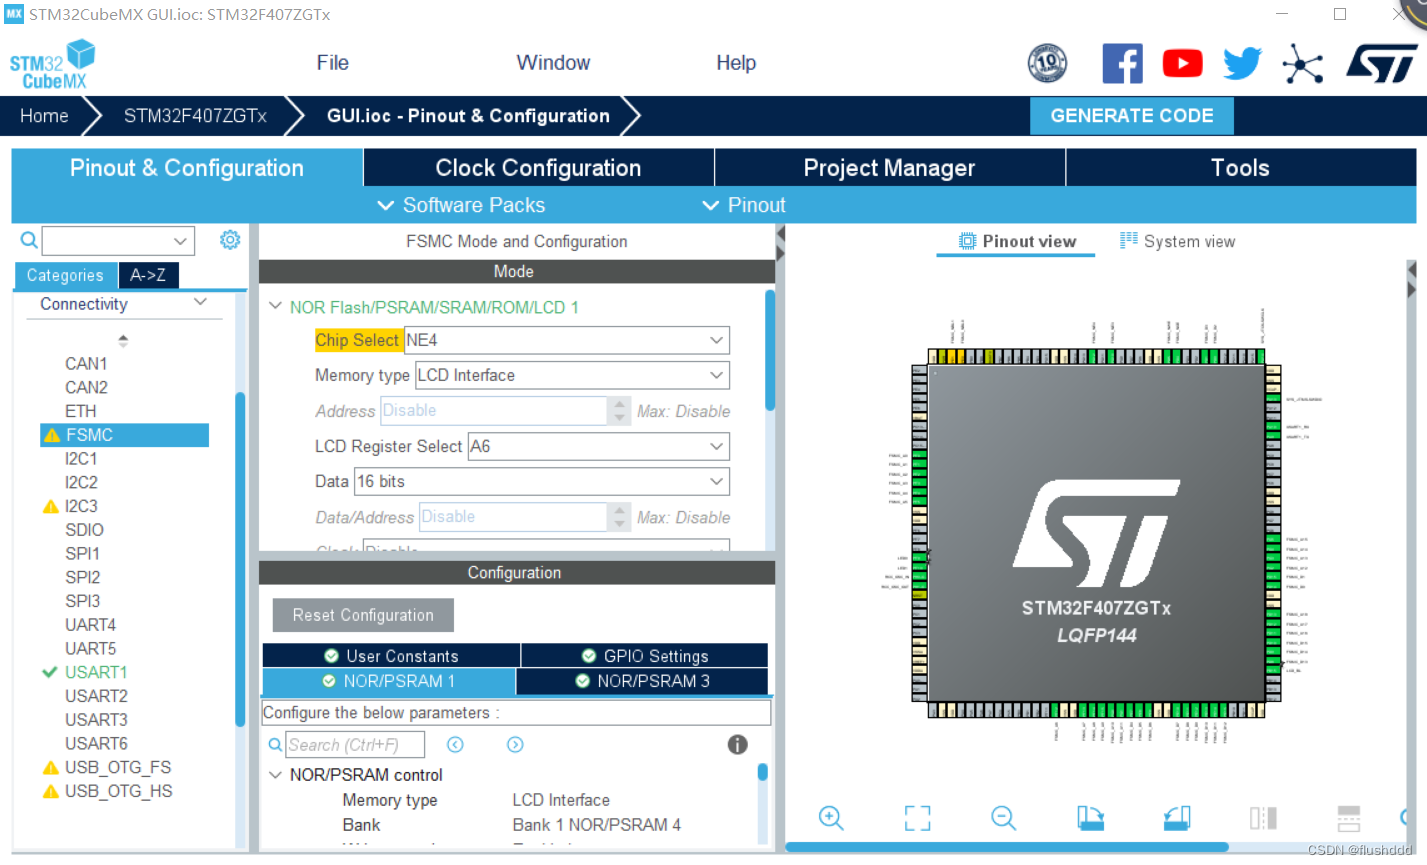Screen dimensions: 1427x865
Task: Zoom in on the pinout view
Action: pos(831,818)
